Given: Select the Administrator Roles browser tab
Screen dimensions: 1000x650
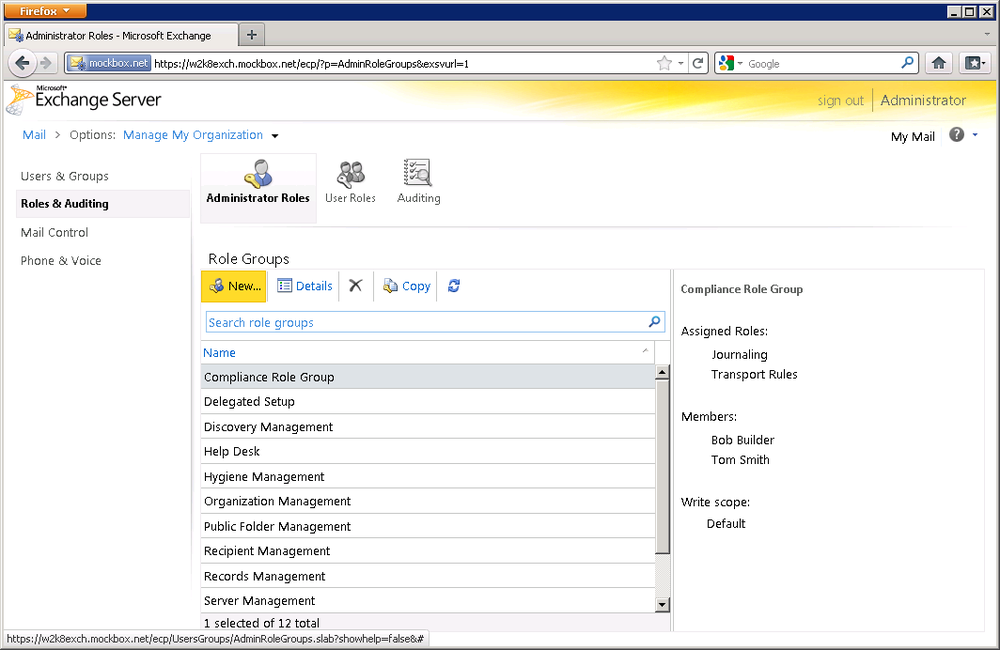Looking at the screenshot, I should 121,36.
